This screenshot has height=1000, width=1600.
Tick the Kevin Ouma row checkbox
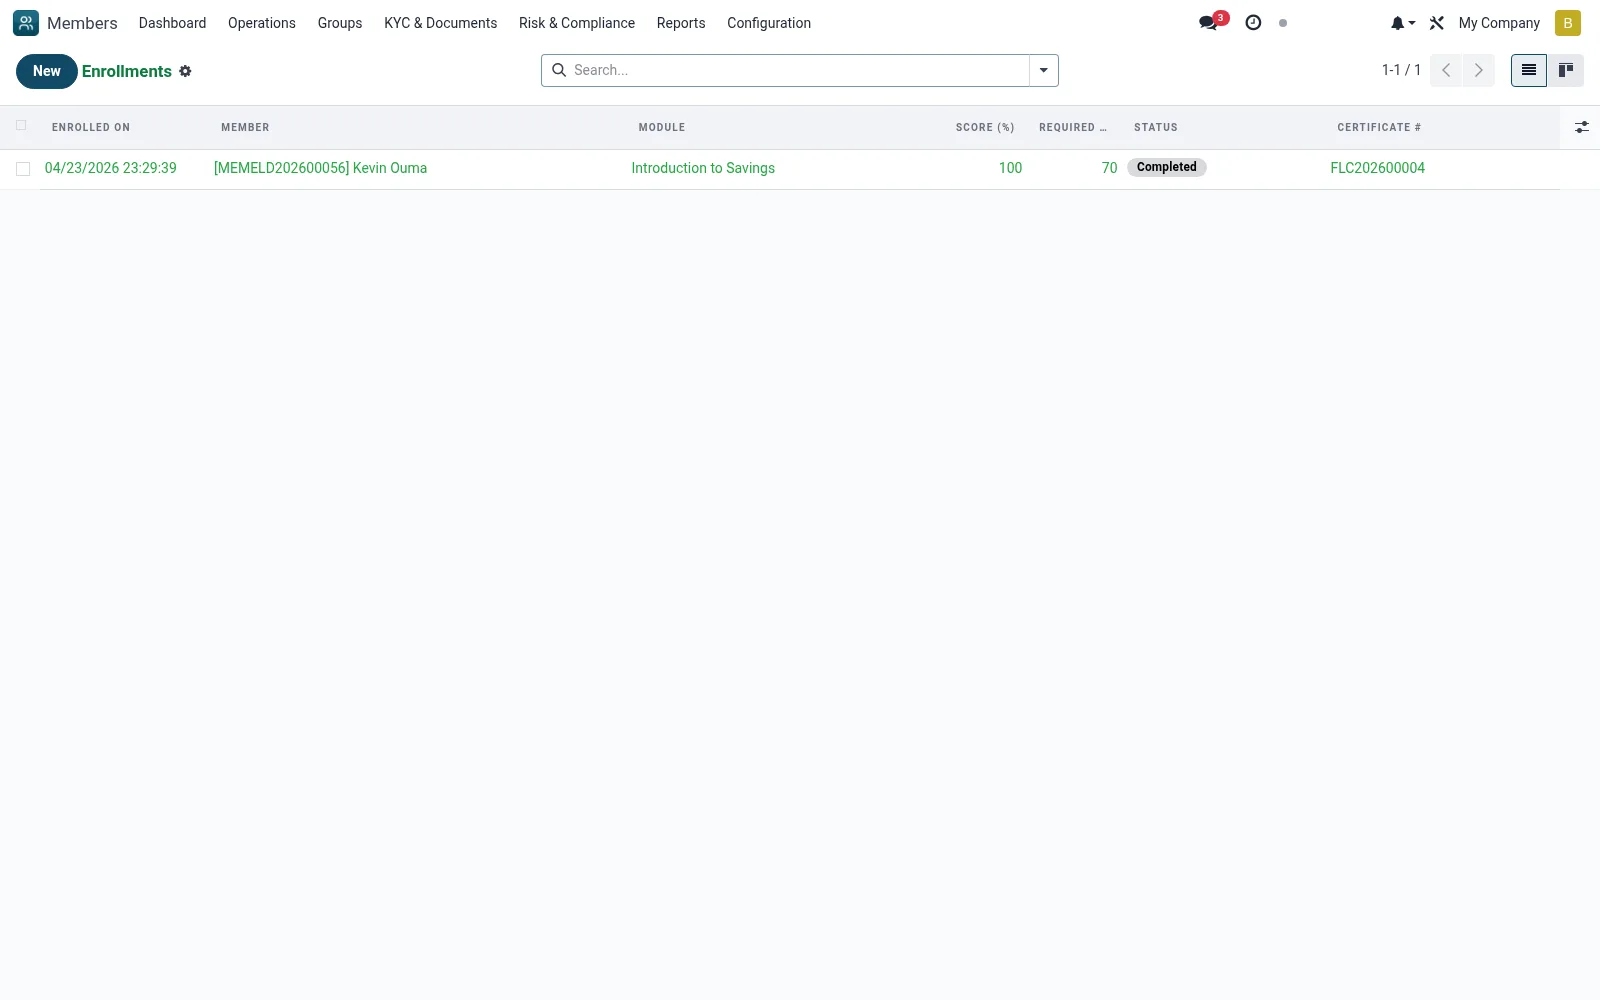(23, 169)
